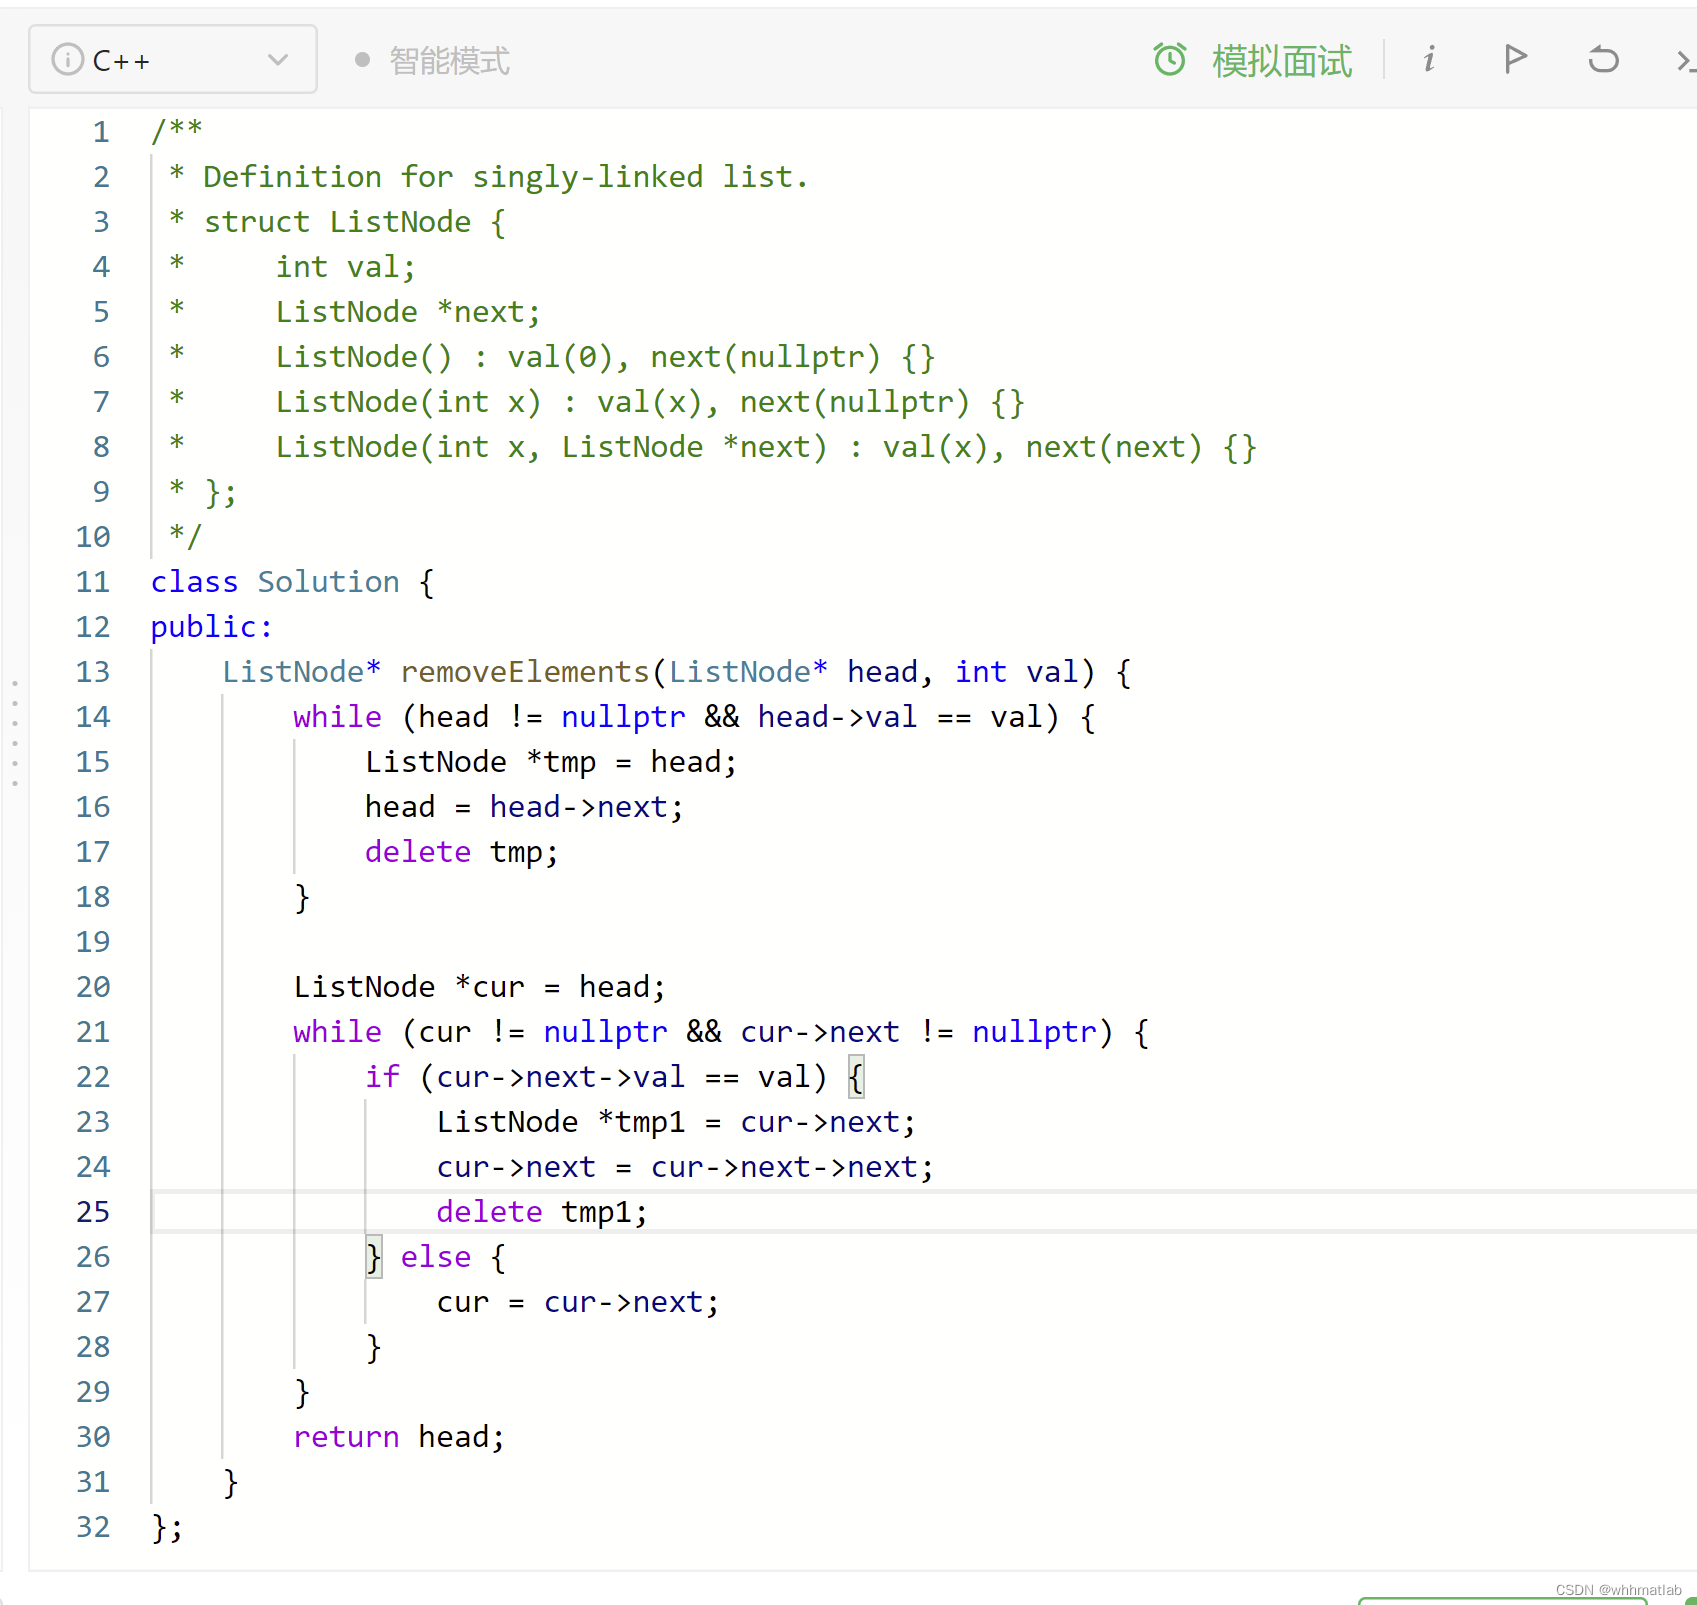The image size is (1697, 1605).
Task: Click 'ListNode *next;' comment on line 5
Action: [408, 312]
